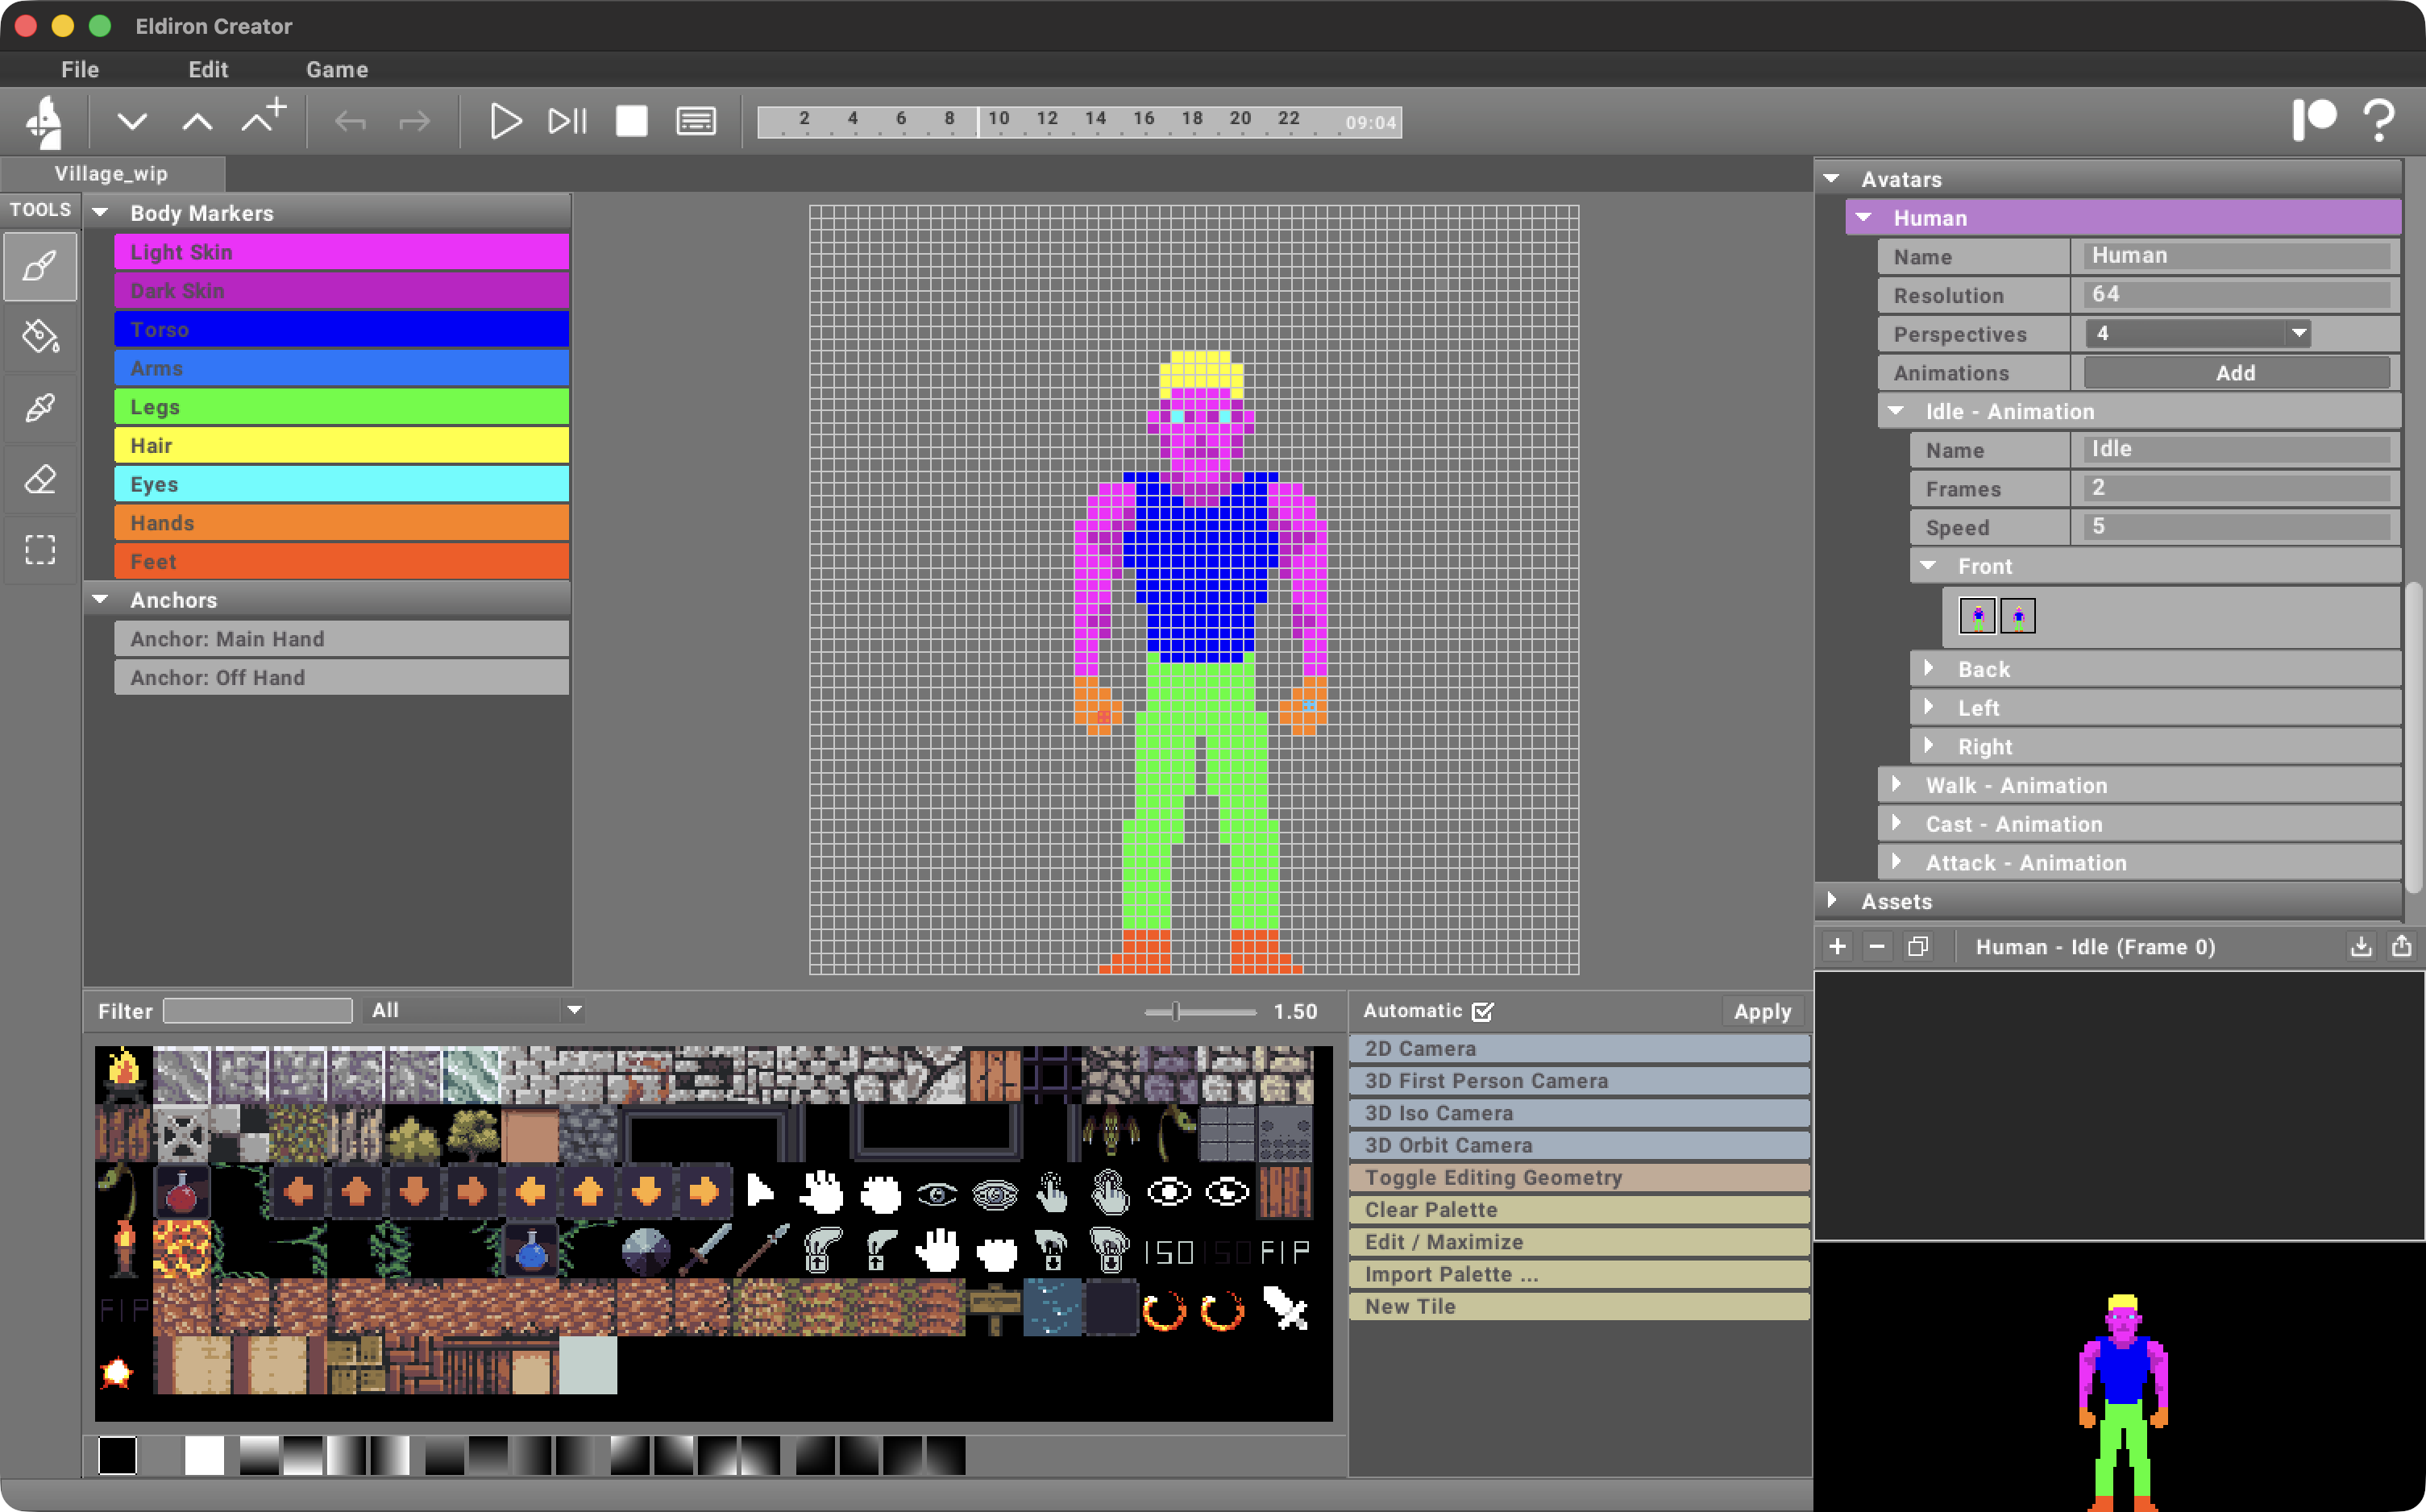Open the Game menu
2426x1512 pixels.
click(x=337, y=69)
